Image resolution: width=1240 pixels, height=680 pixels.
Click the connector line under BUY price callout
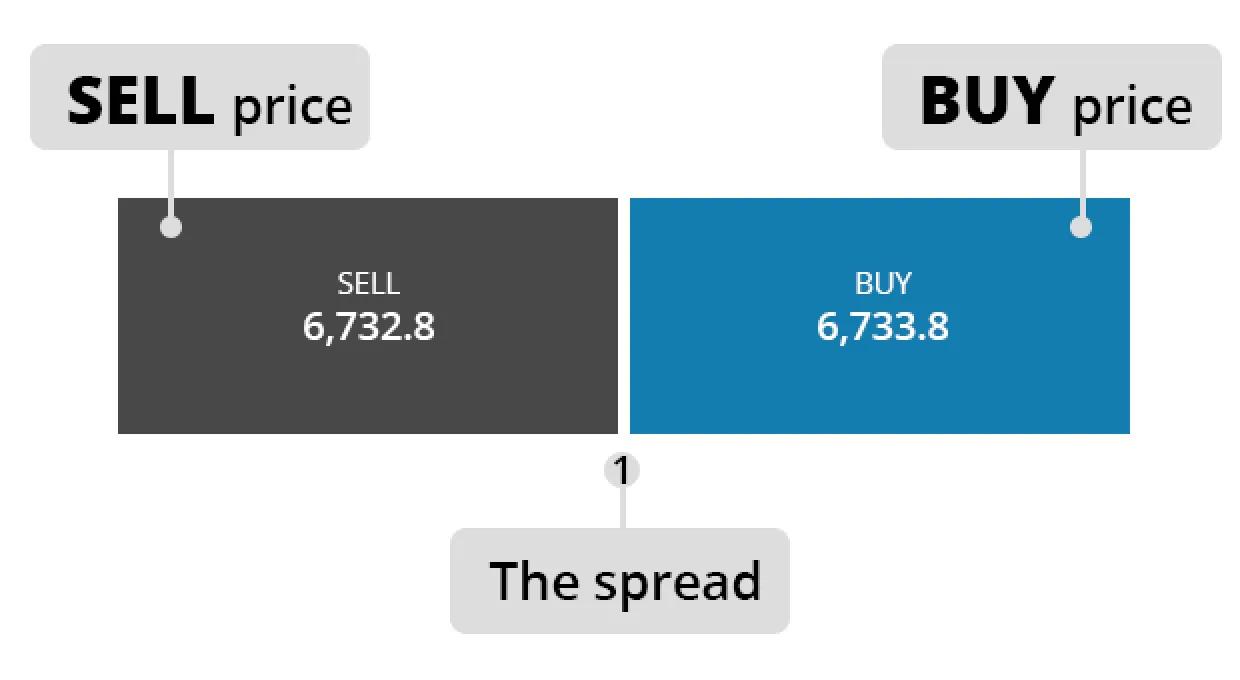[x=1081, y=183]
